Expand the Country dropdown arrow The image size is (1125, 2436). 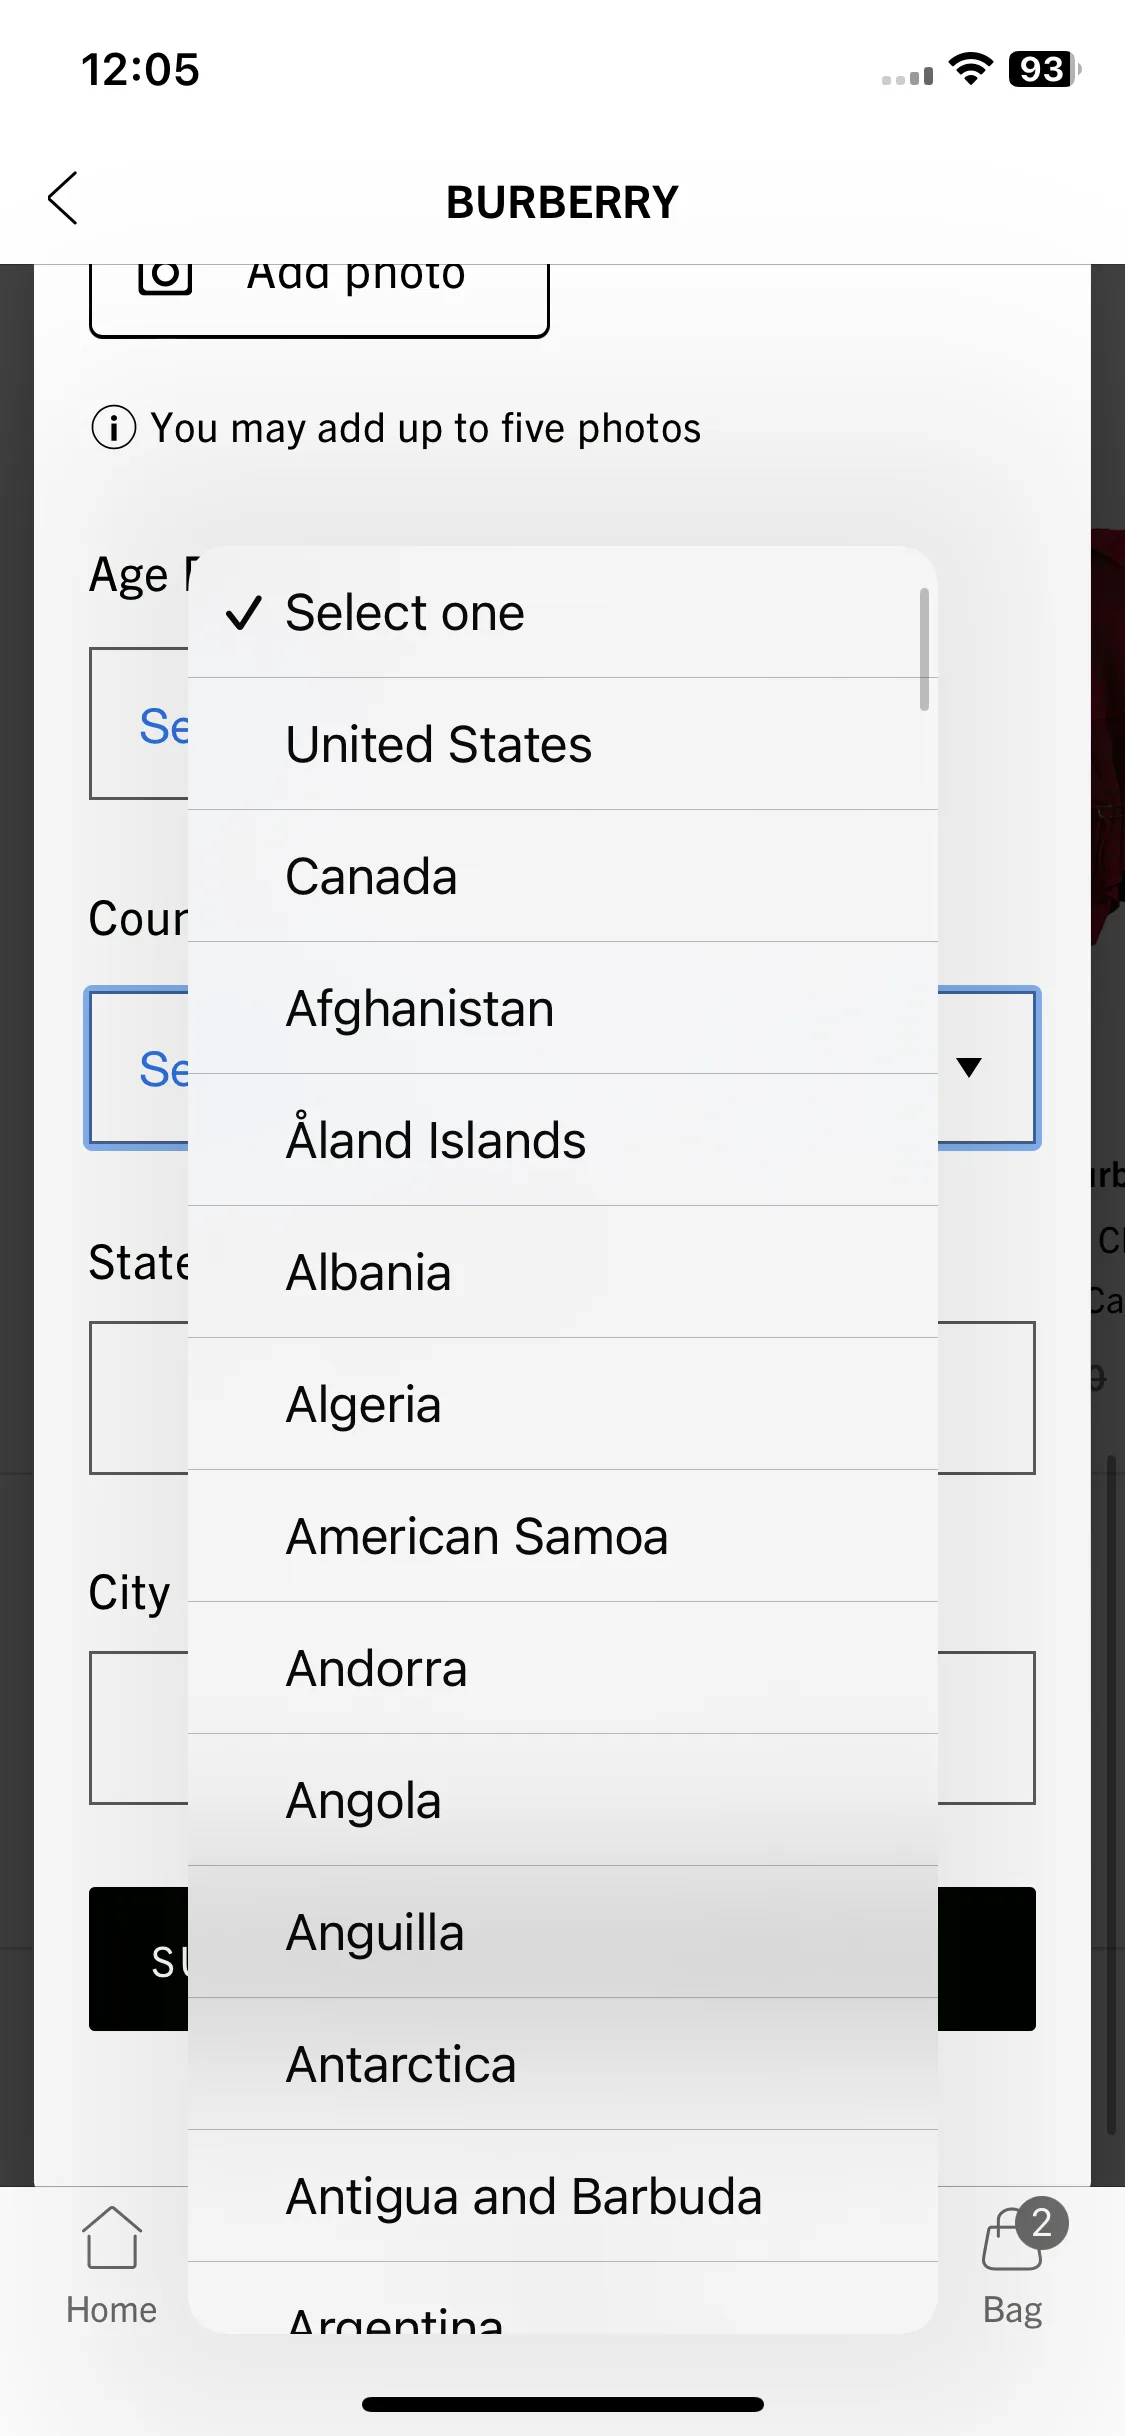click(x=968, y=1067)
